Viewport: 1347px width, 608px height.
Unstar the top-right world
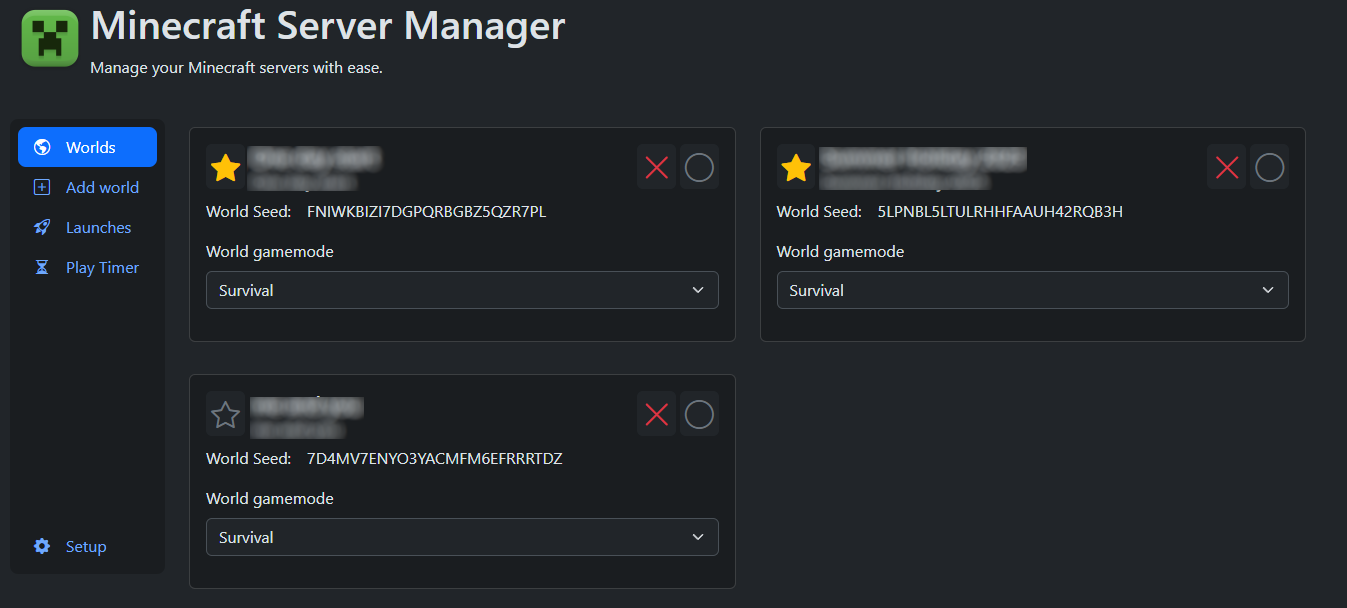pos(795,166)
